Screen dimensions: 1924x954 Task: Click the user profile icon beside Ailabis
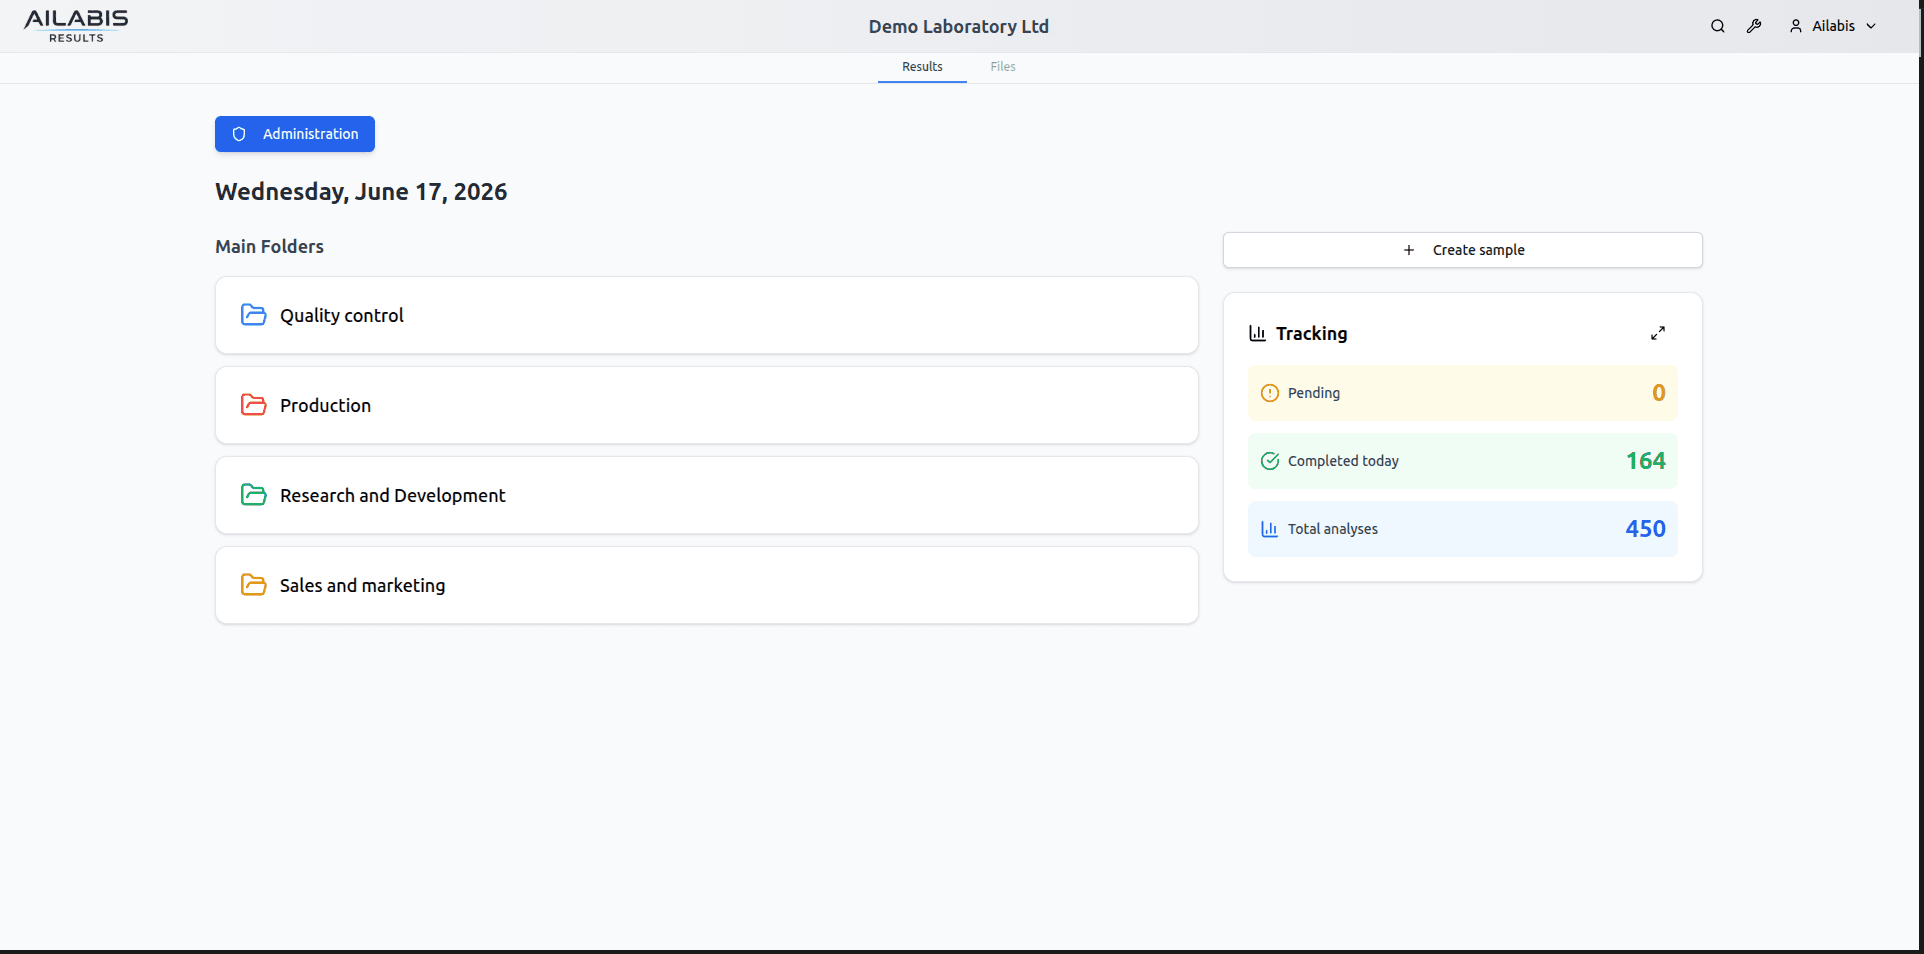click(x=1796, y=26)
